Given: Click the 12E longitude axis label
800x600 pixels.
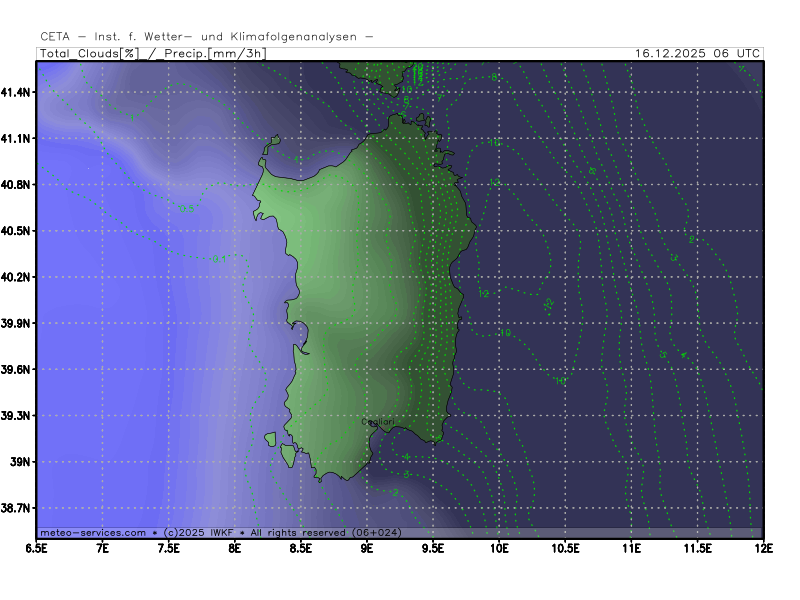Looking at the screenshot, I should 763,549.
